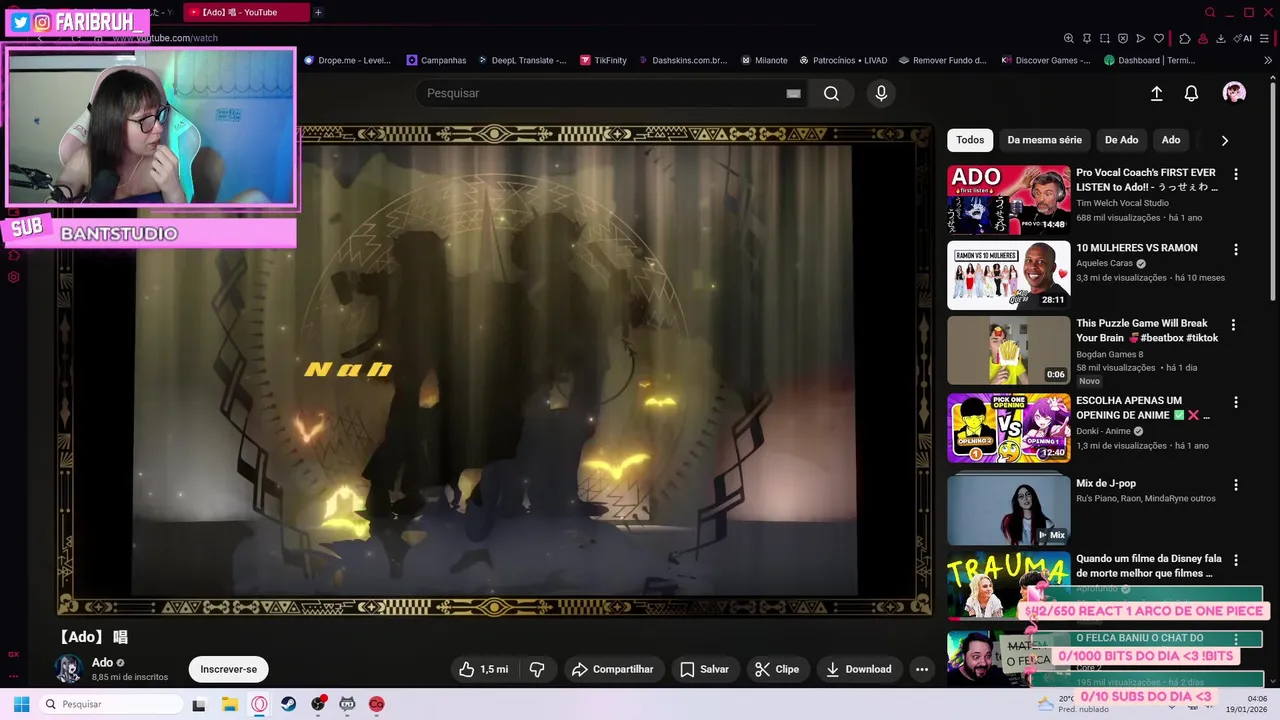Click the Clipe scissors button

[777, 669]
